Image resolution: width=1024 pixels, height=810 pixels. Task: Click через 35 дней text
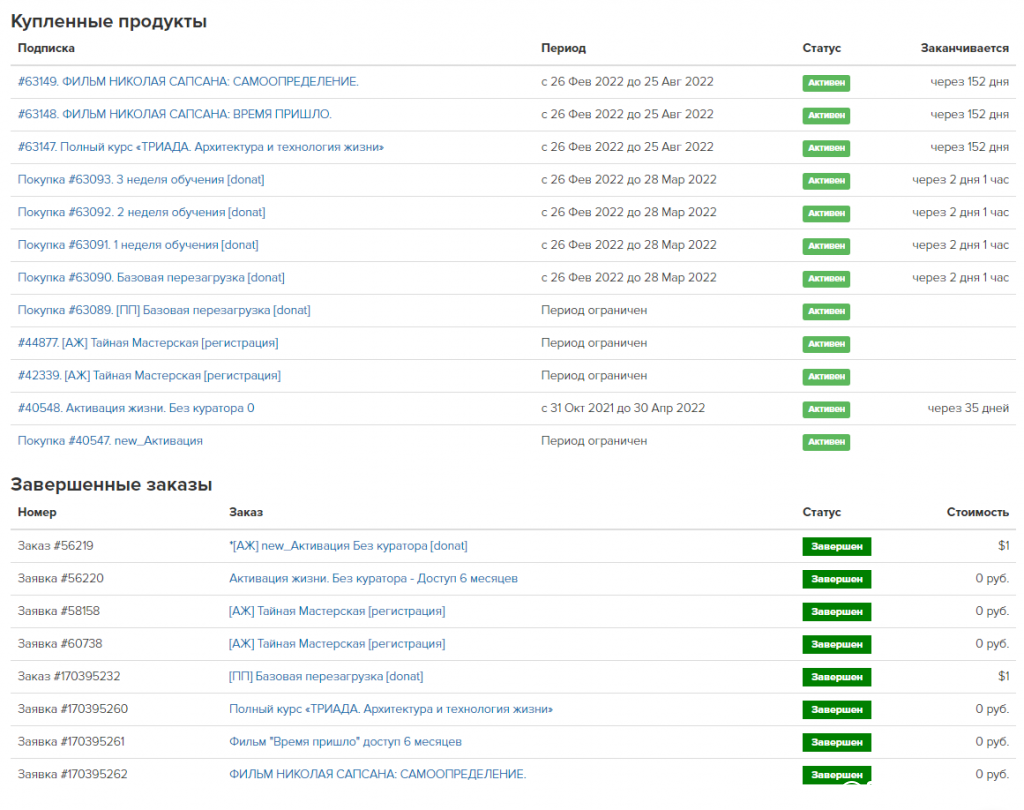point(968,408)
